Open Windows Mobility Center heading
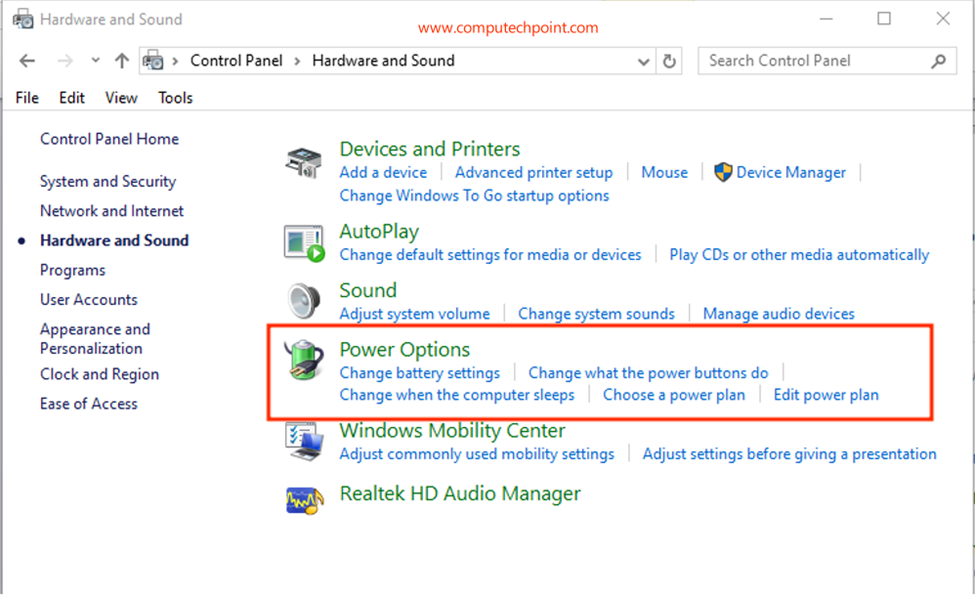 click(452, 431)
